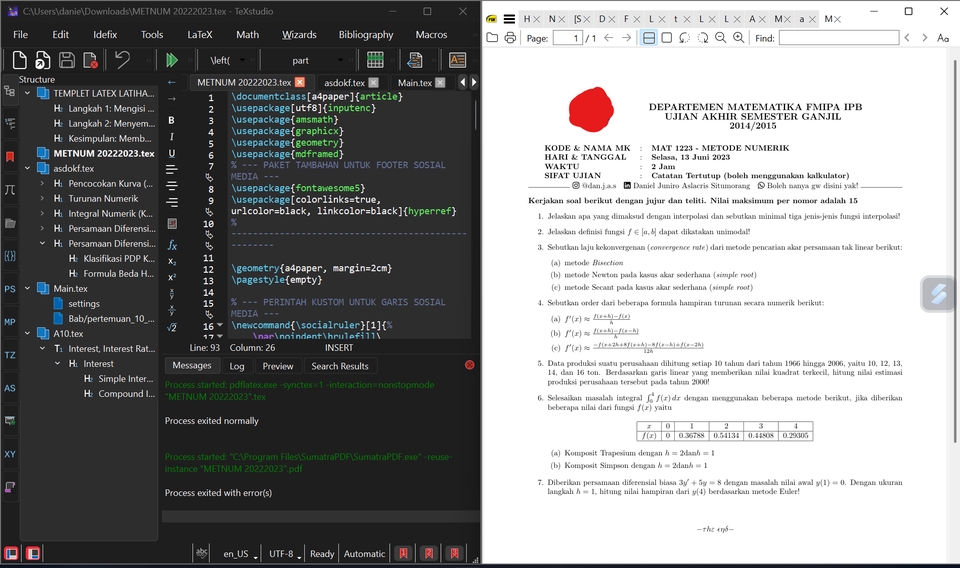Image resolution: width=960 pixels, height=568 pixels.
Task: Toggle the second red panel button at the bottom-left
Action: [33, 553]
